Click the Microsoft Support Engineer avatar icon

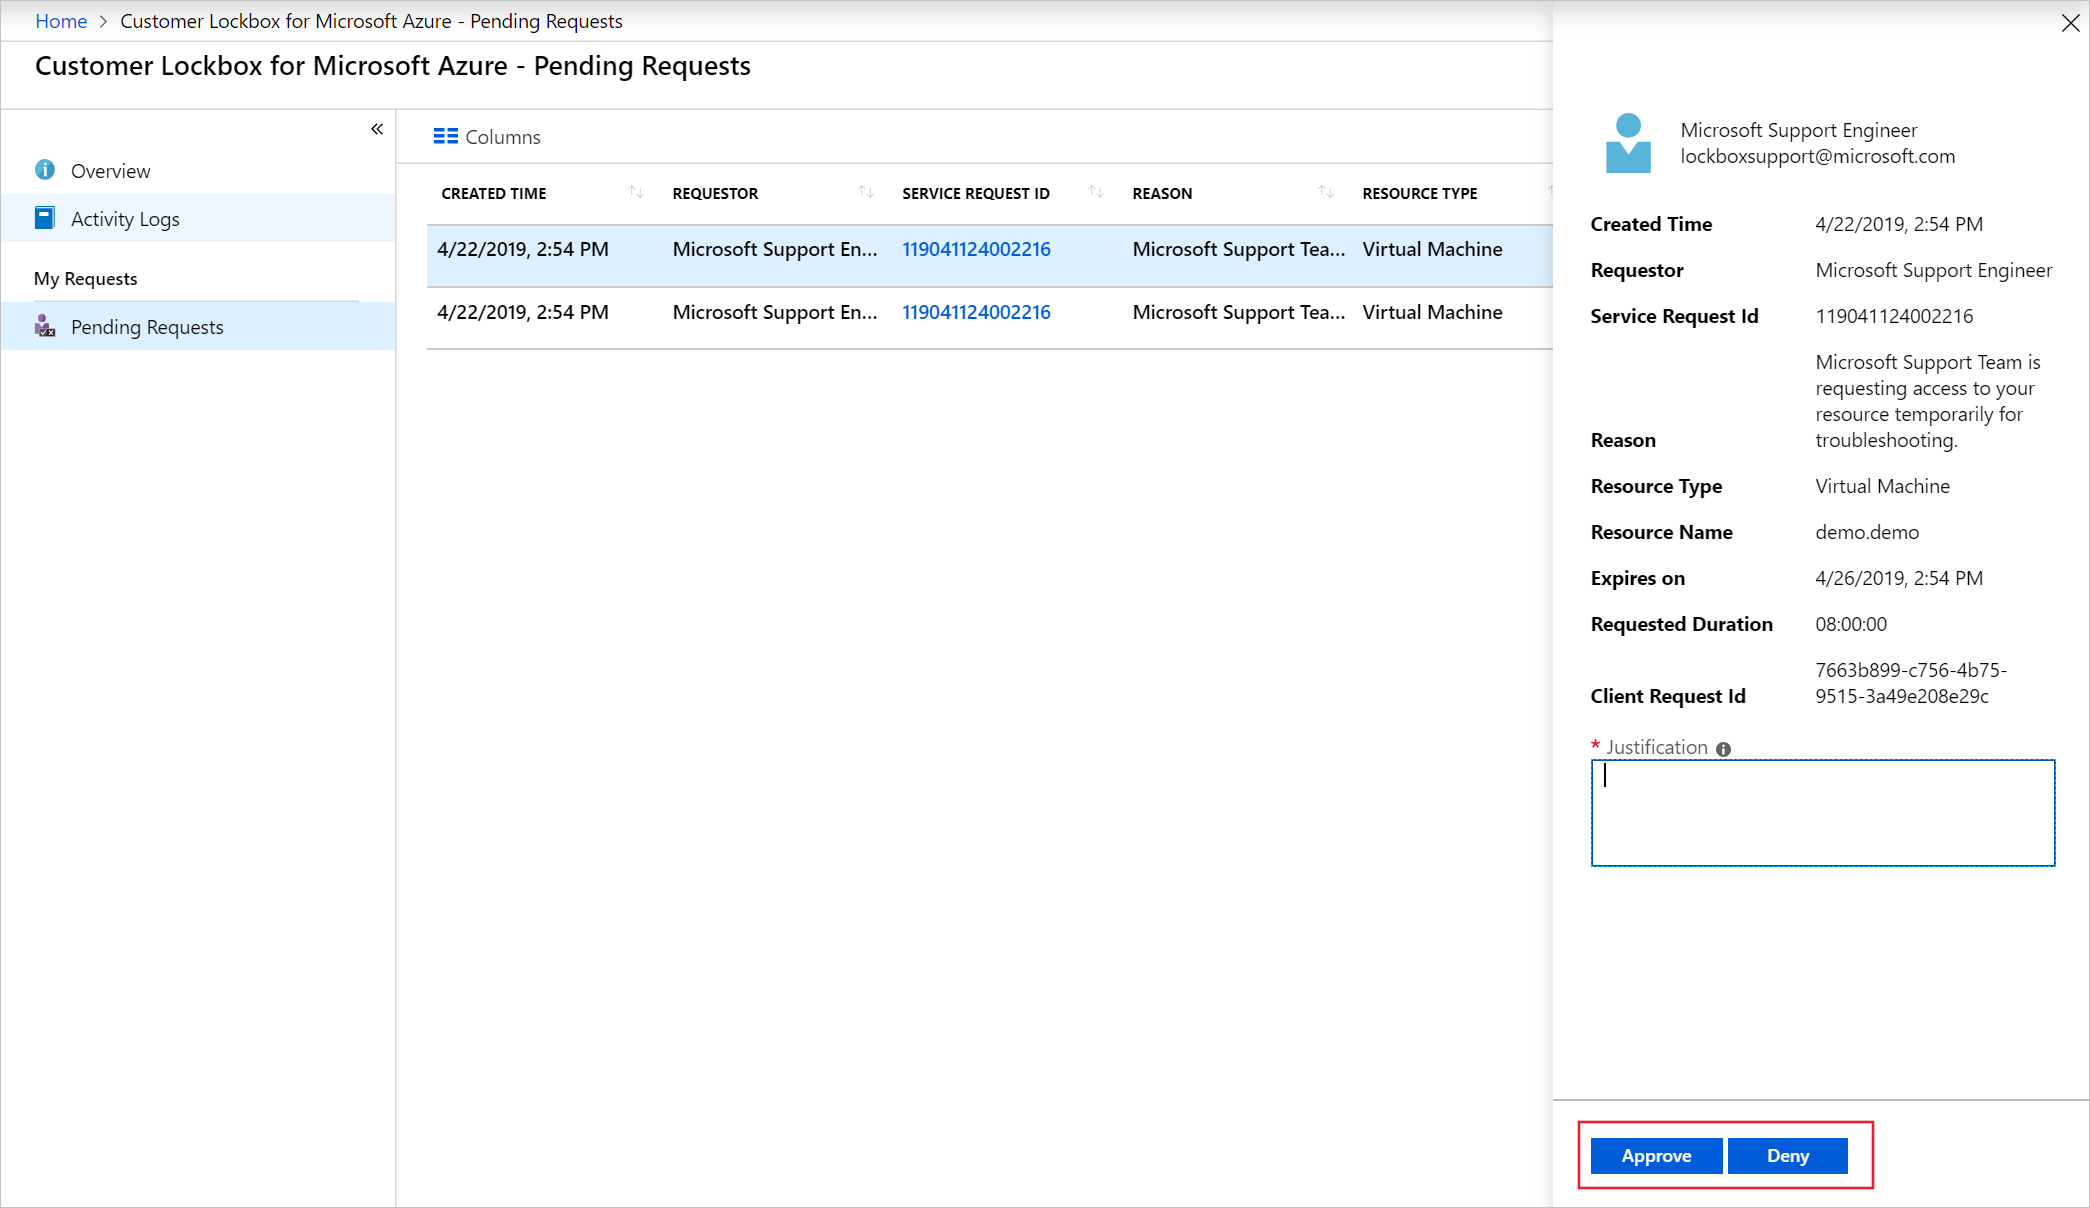(1628, 143)
